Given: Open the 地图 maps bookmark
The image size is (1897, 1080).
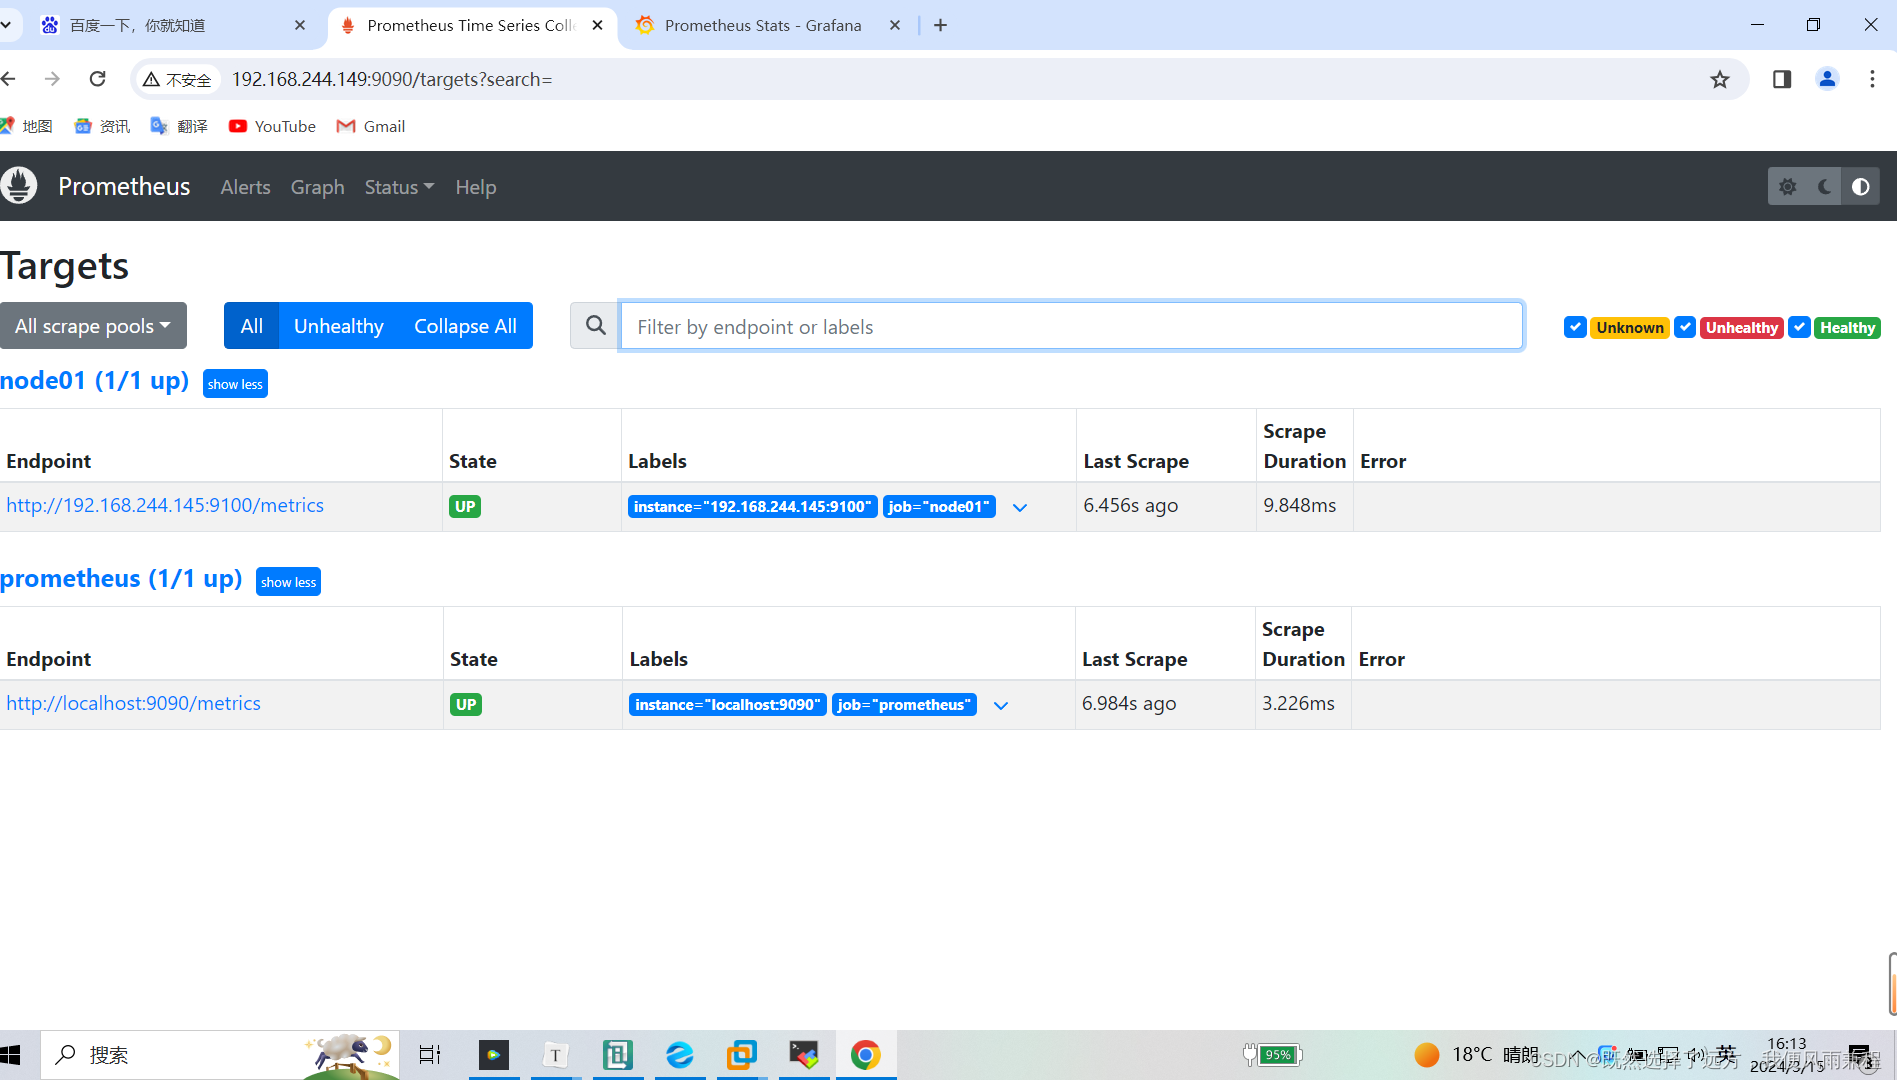Looking at the screenshot, I should [27, 126].
